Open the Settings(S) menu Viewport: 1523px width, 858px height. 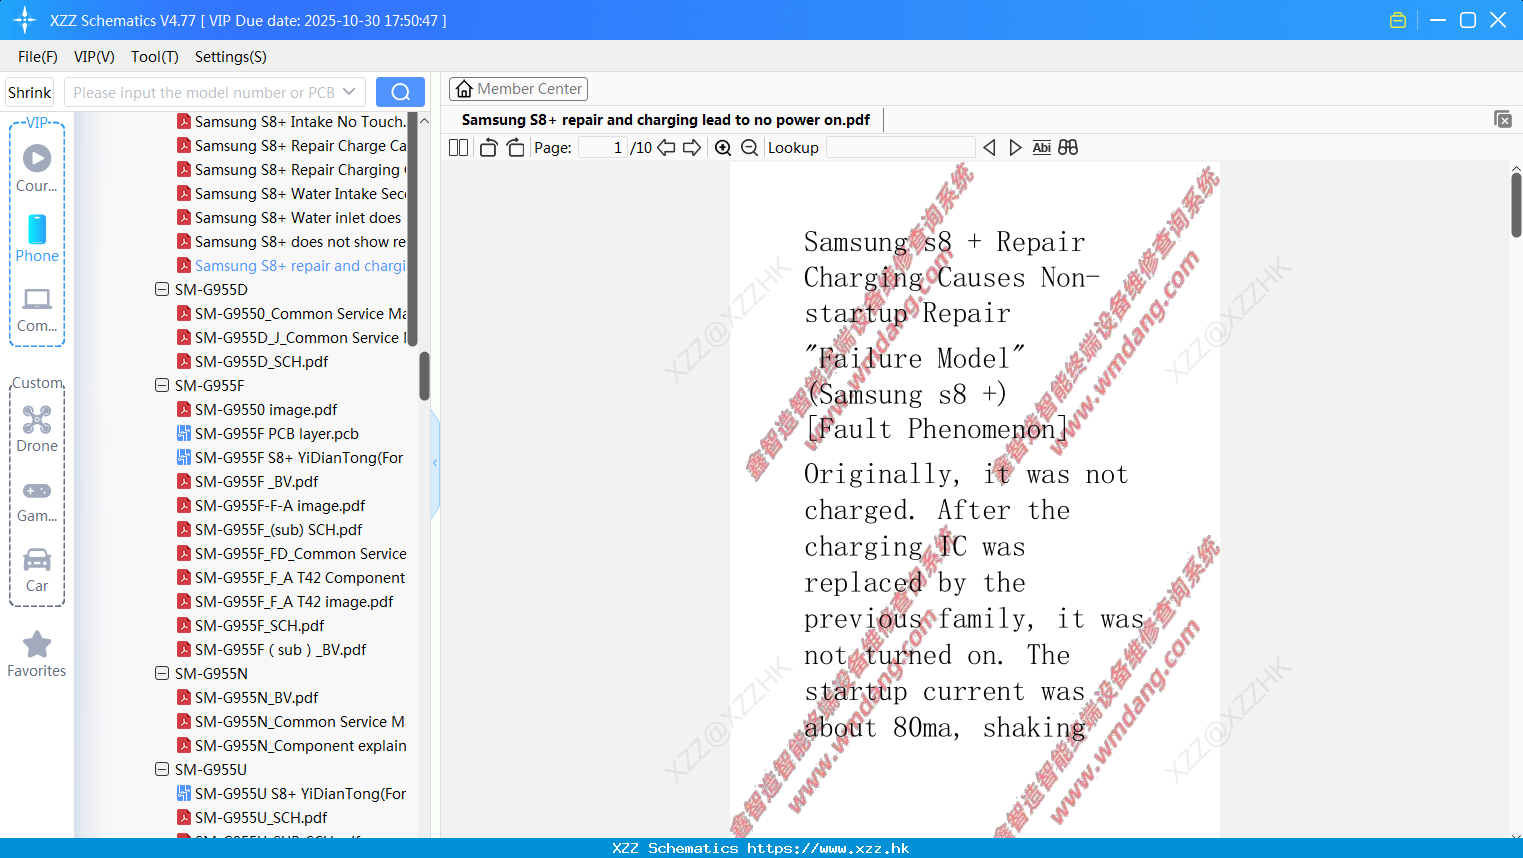(231, 57)
